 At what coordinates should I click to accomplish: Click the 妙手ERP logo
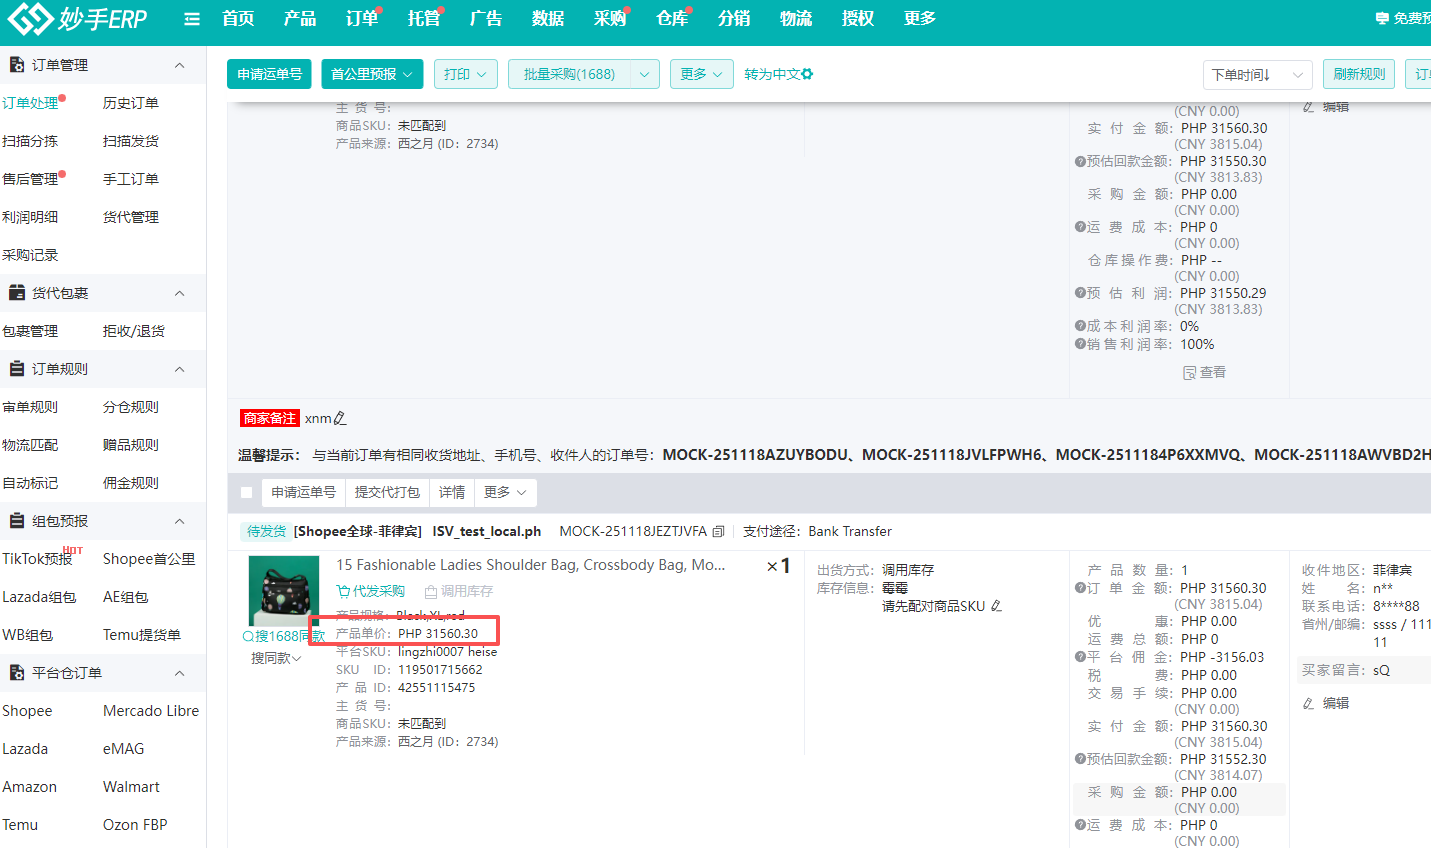(x=77, y=18)
